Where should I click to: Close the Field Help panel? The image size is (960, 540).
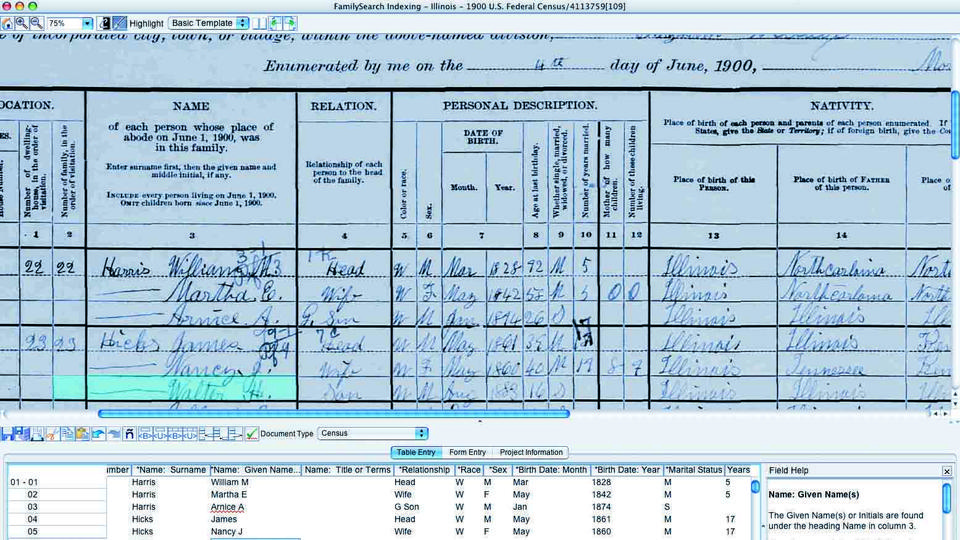947,470
